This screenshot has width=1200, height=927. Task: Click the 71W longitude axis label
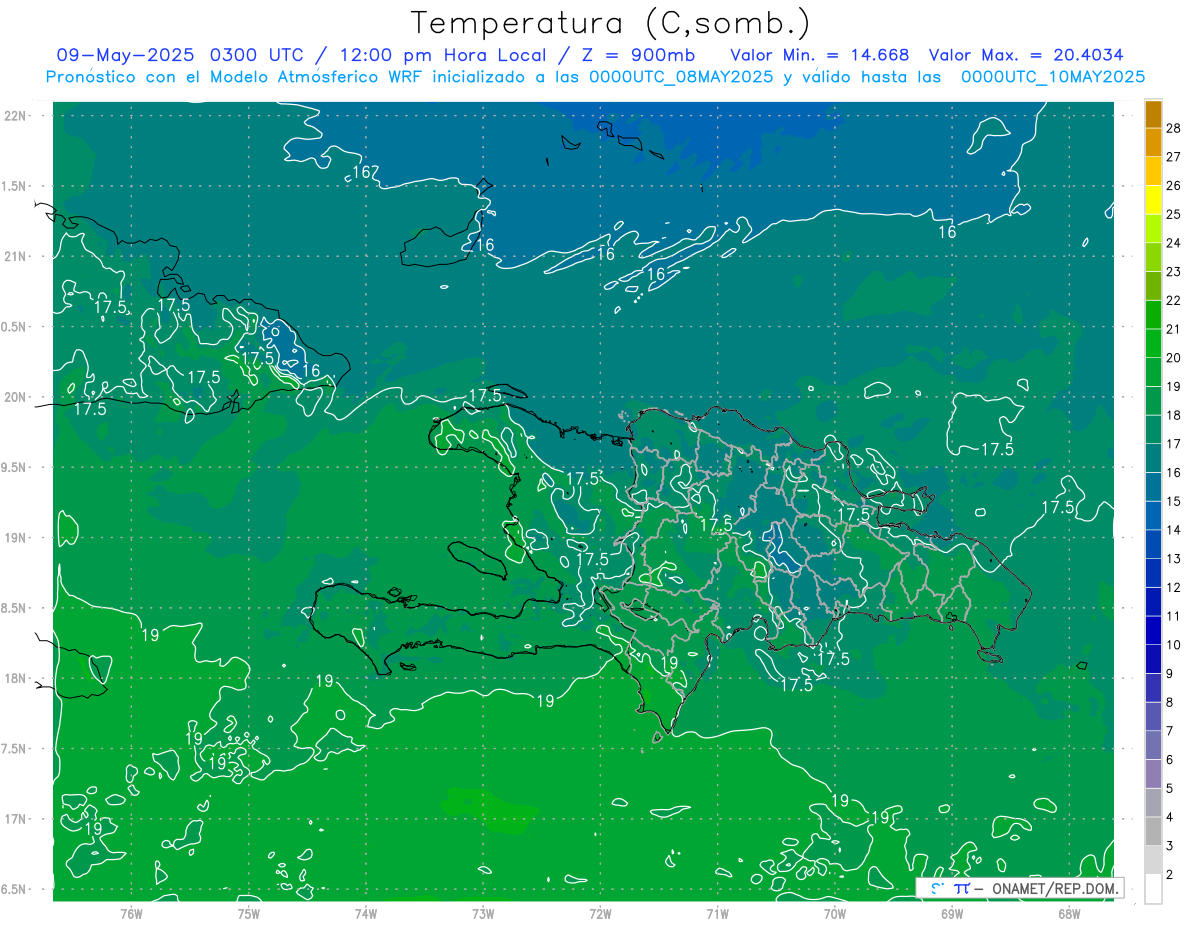717,914
